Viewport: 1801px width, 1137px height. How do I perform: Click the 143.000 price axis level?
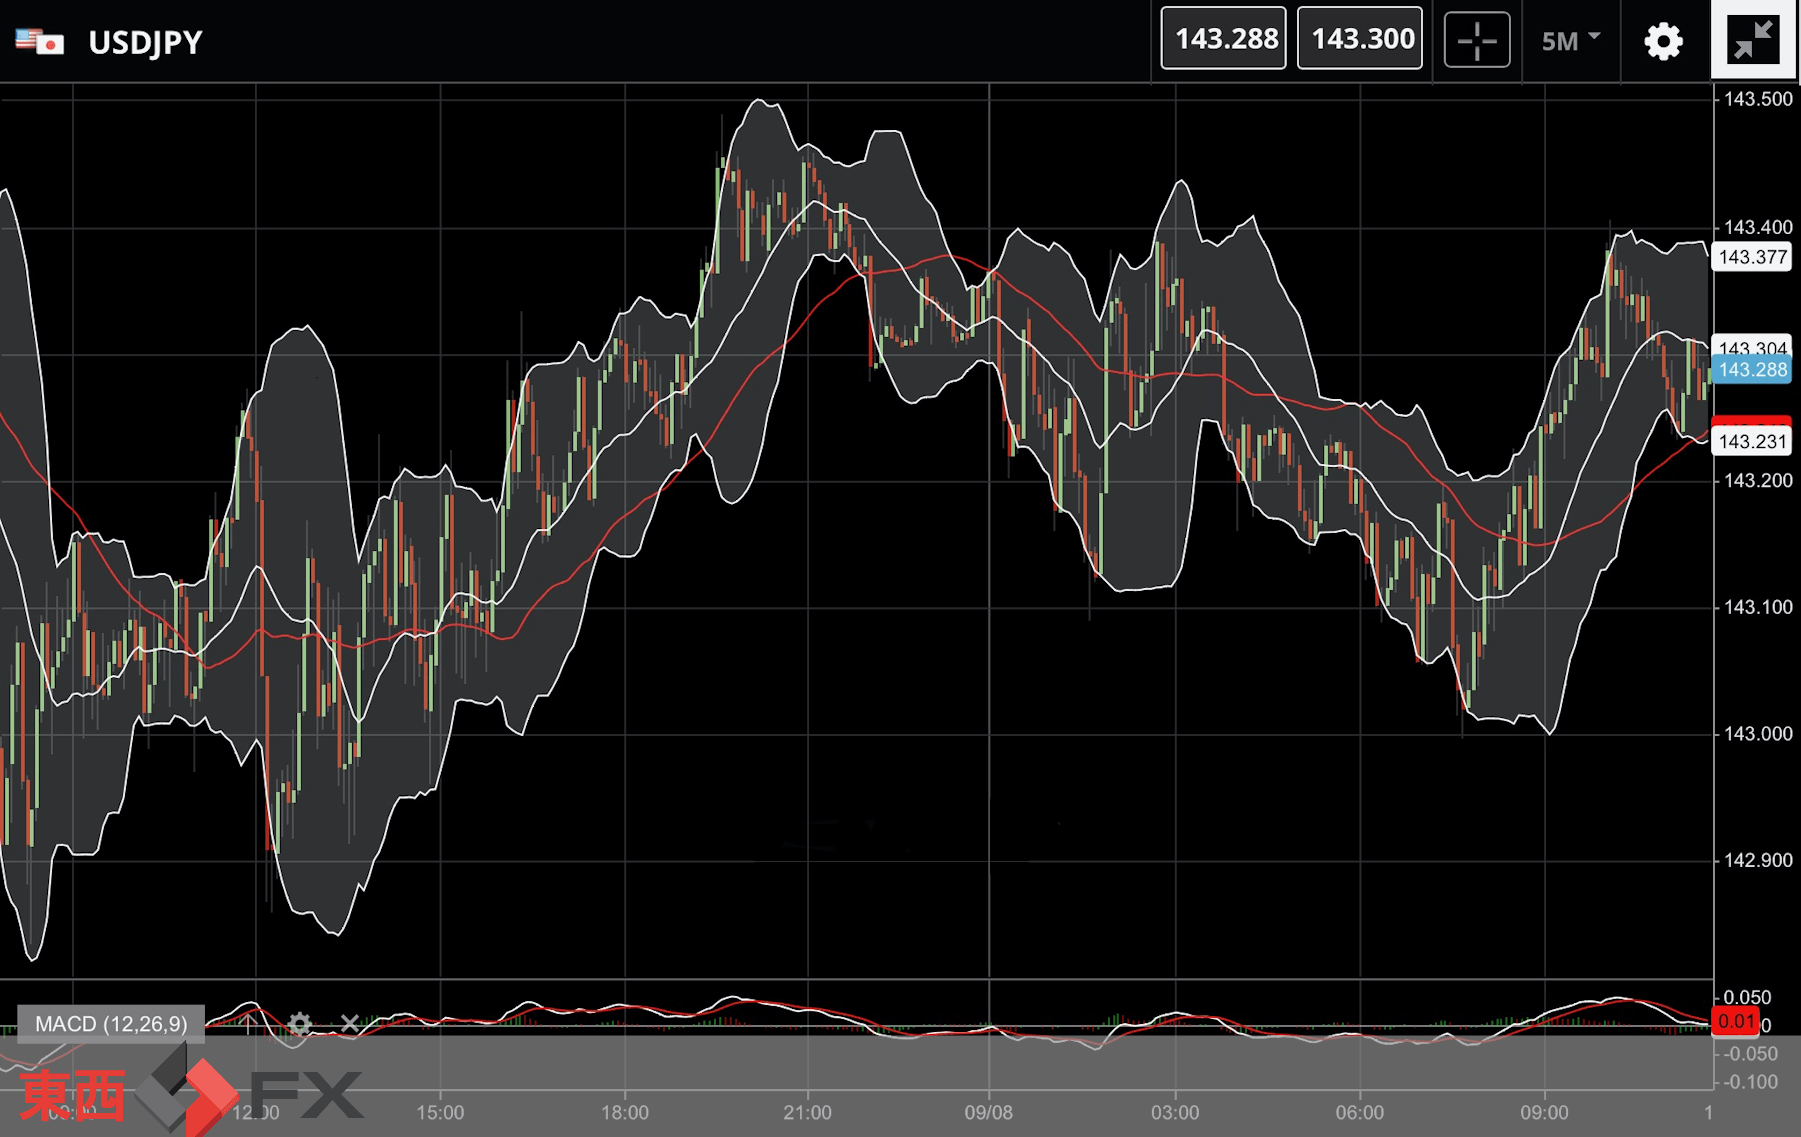tap(1757, 734)
